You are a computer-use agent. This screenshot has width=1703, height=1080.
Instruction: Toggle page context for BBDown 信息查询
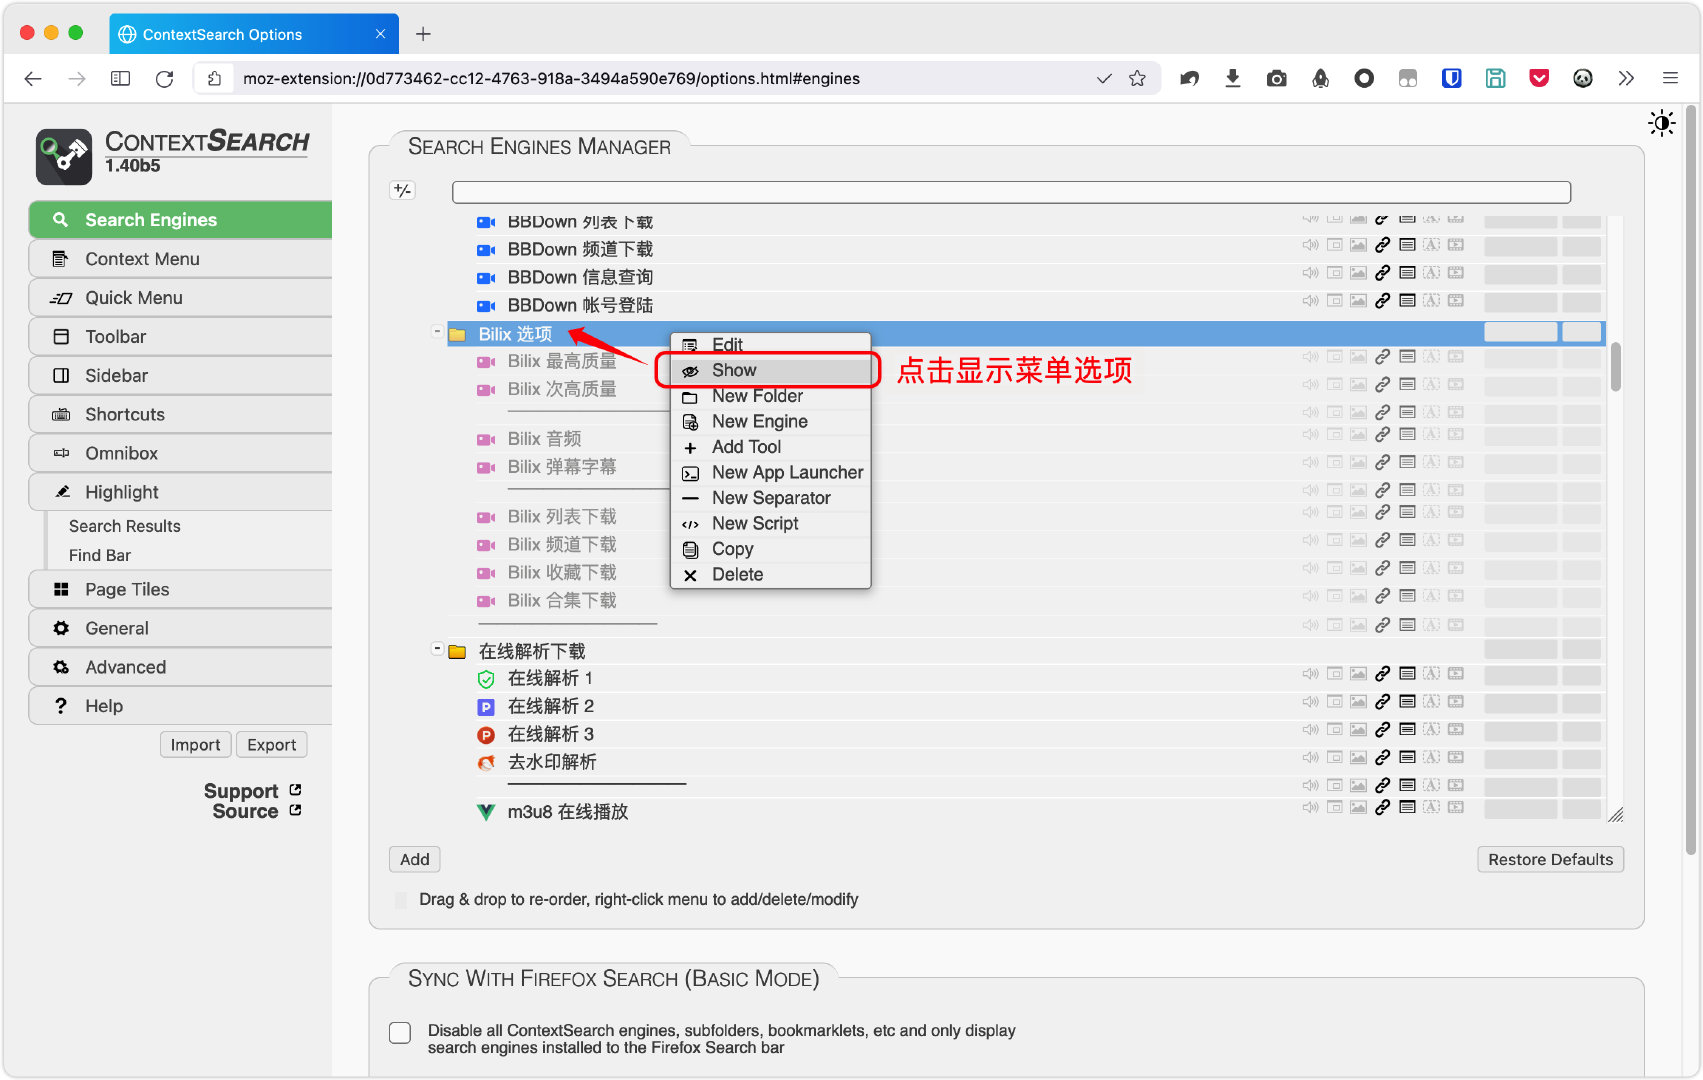[x=1407, y=273]
